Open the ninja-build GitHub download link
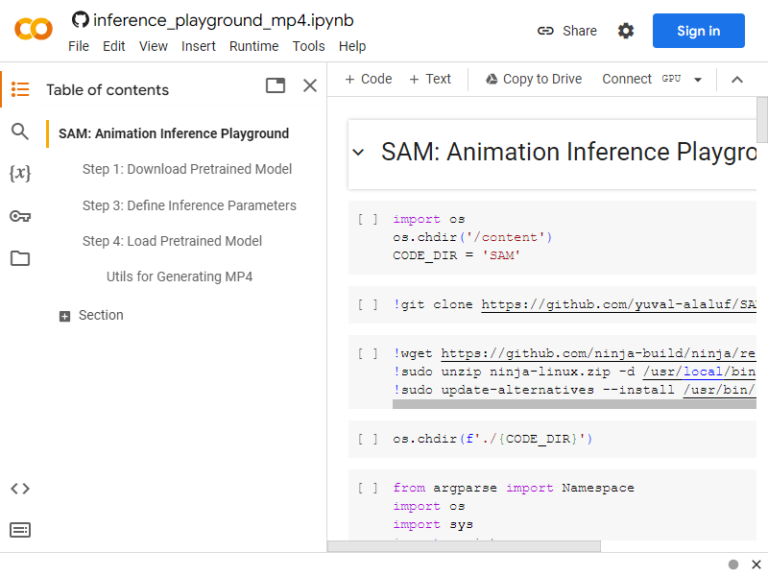Screen dimensions: 768x576 pos(599,354)
